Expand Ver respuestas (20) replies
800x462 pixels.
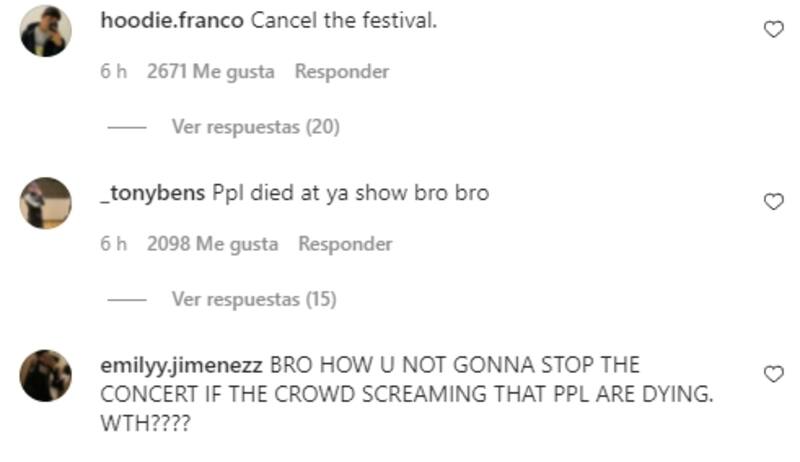coord(256,126)
